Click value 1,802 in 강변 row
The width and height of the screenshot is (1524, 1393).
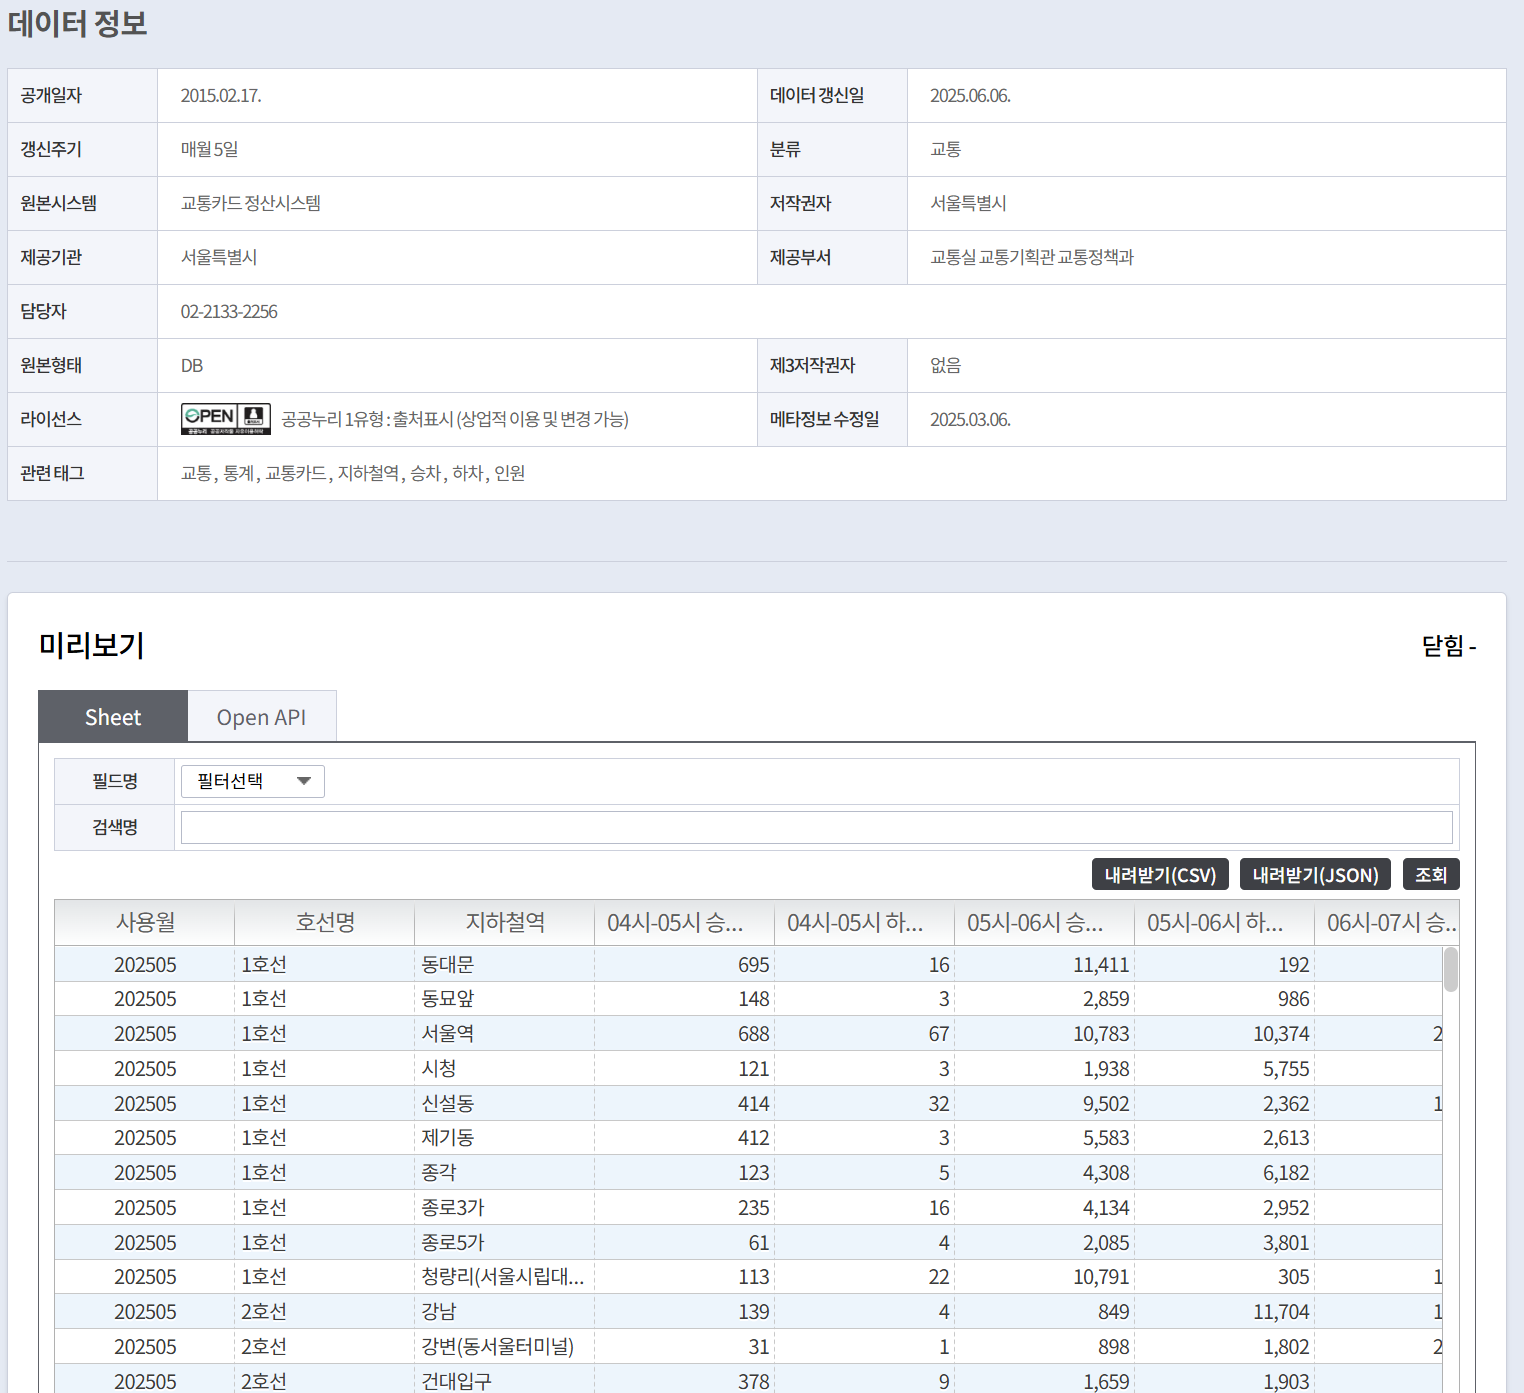click(1286, 1347)
